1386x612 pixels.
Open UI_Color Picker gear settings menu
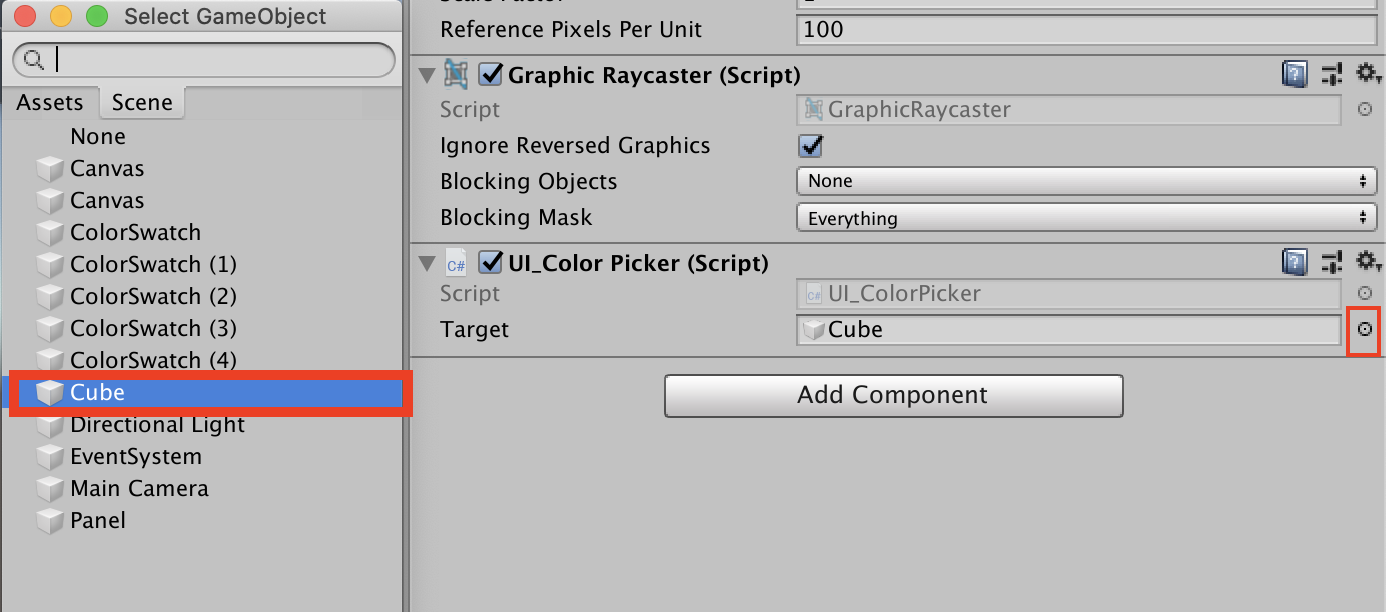tap(1367, 261)
